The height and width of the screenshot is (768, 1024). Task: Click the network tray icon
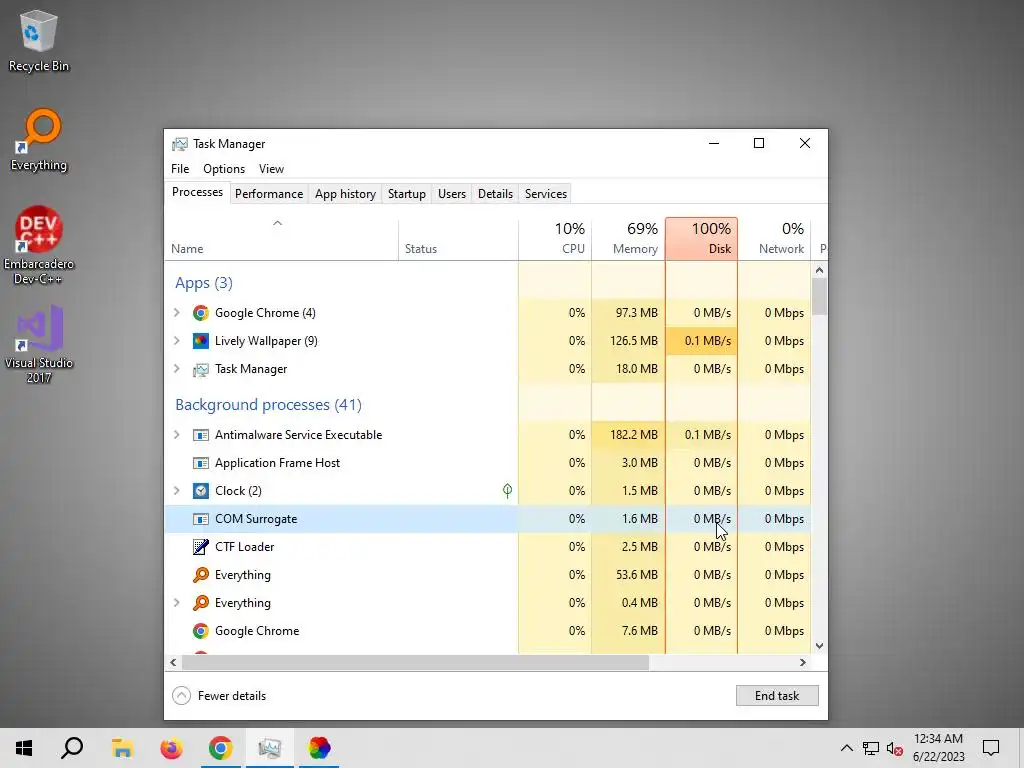[x=871, y=748]
